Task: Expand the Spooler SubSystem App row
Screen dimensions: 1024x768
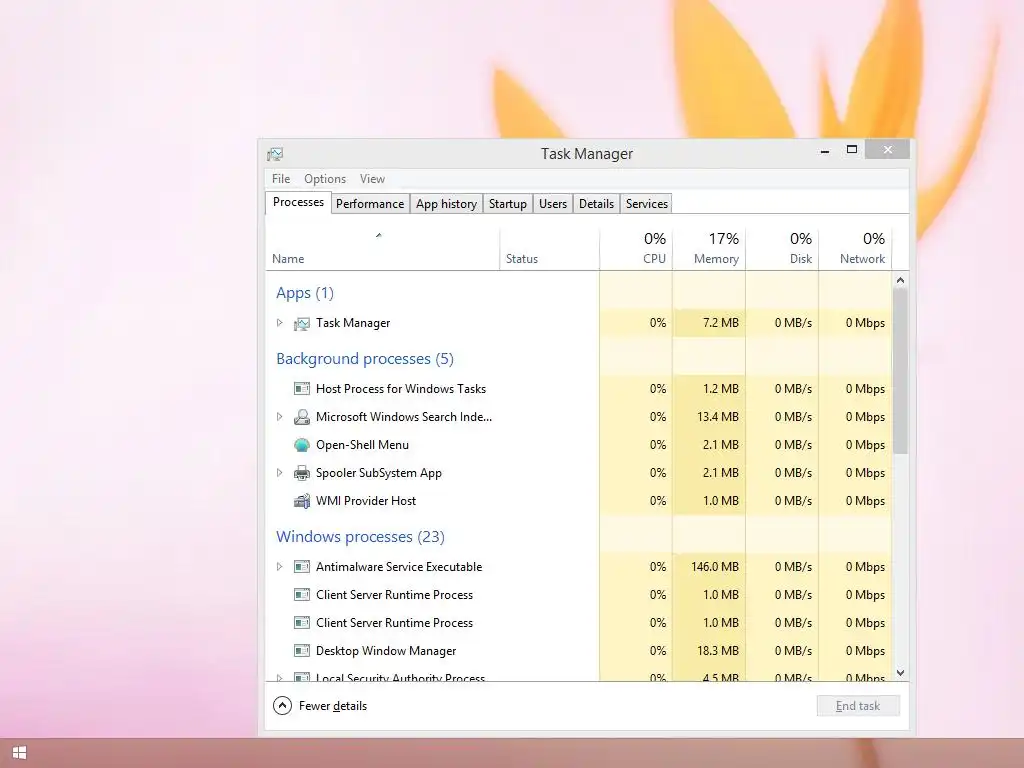Action: pos(280,473)
